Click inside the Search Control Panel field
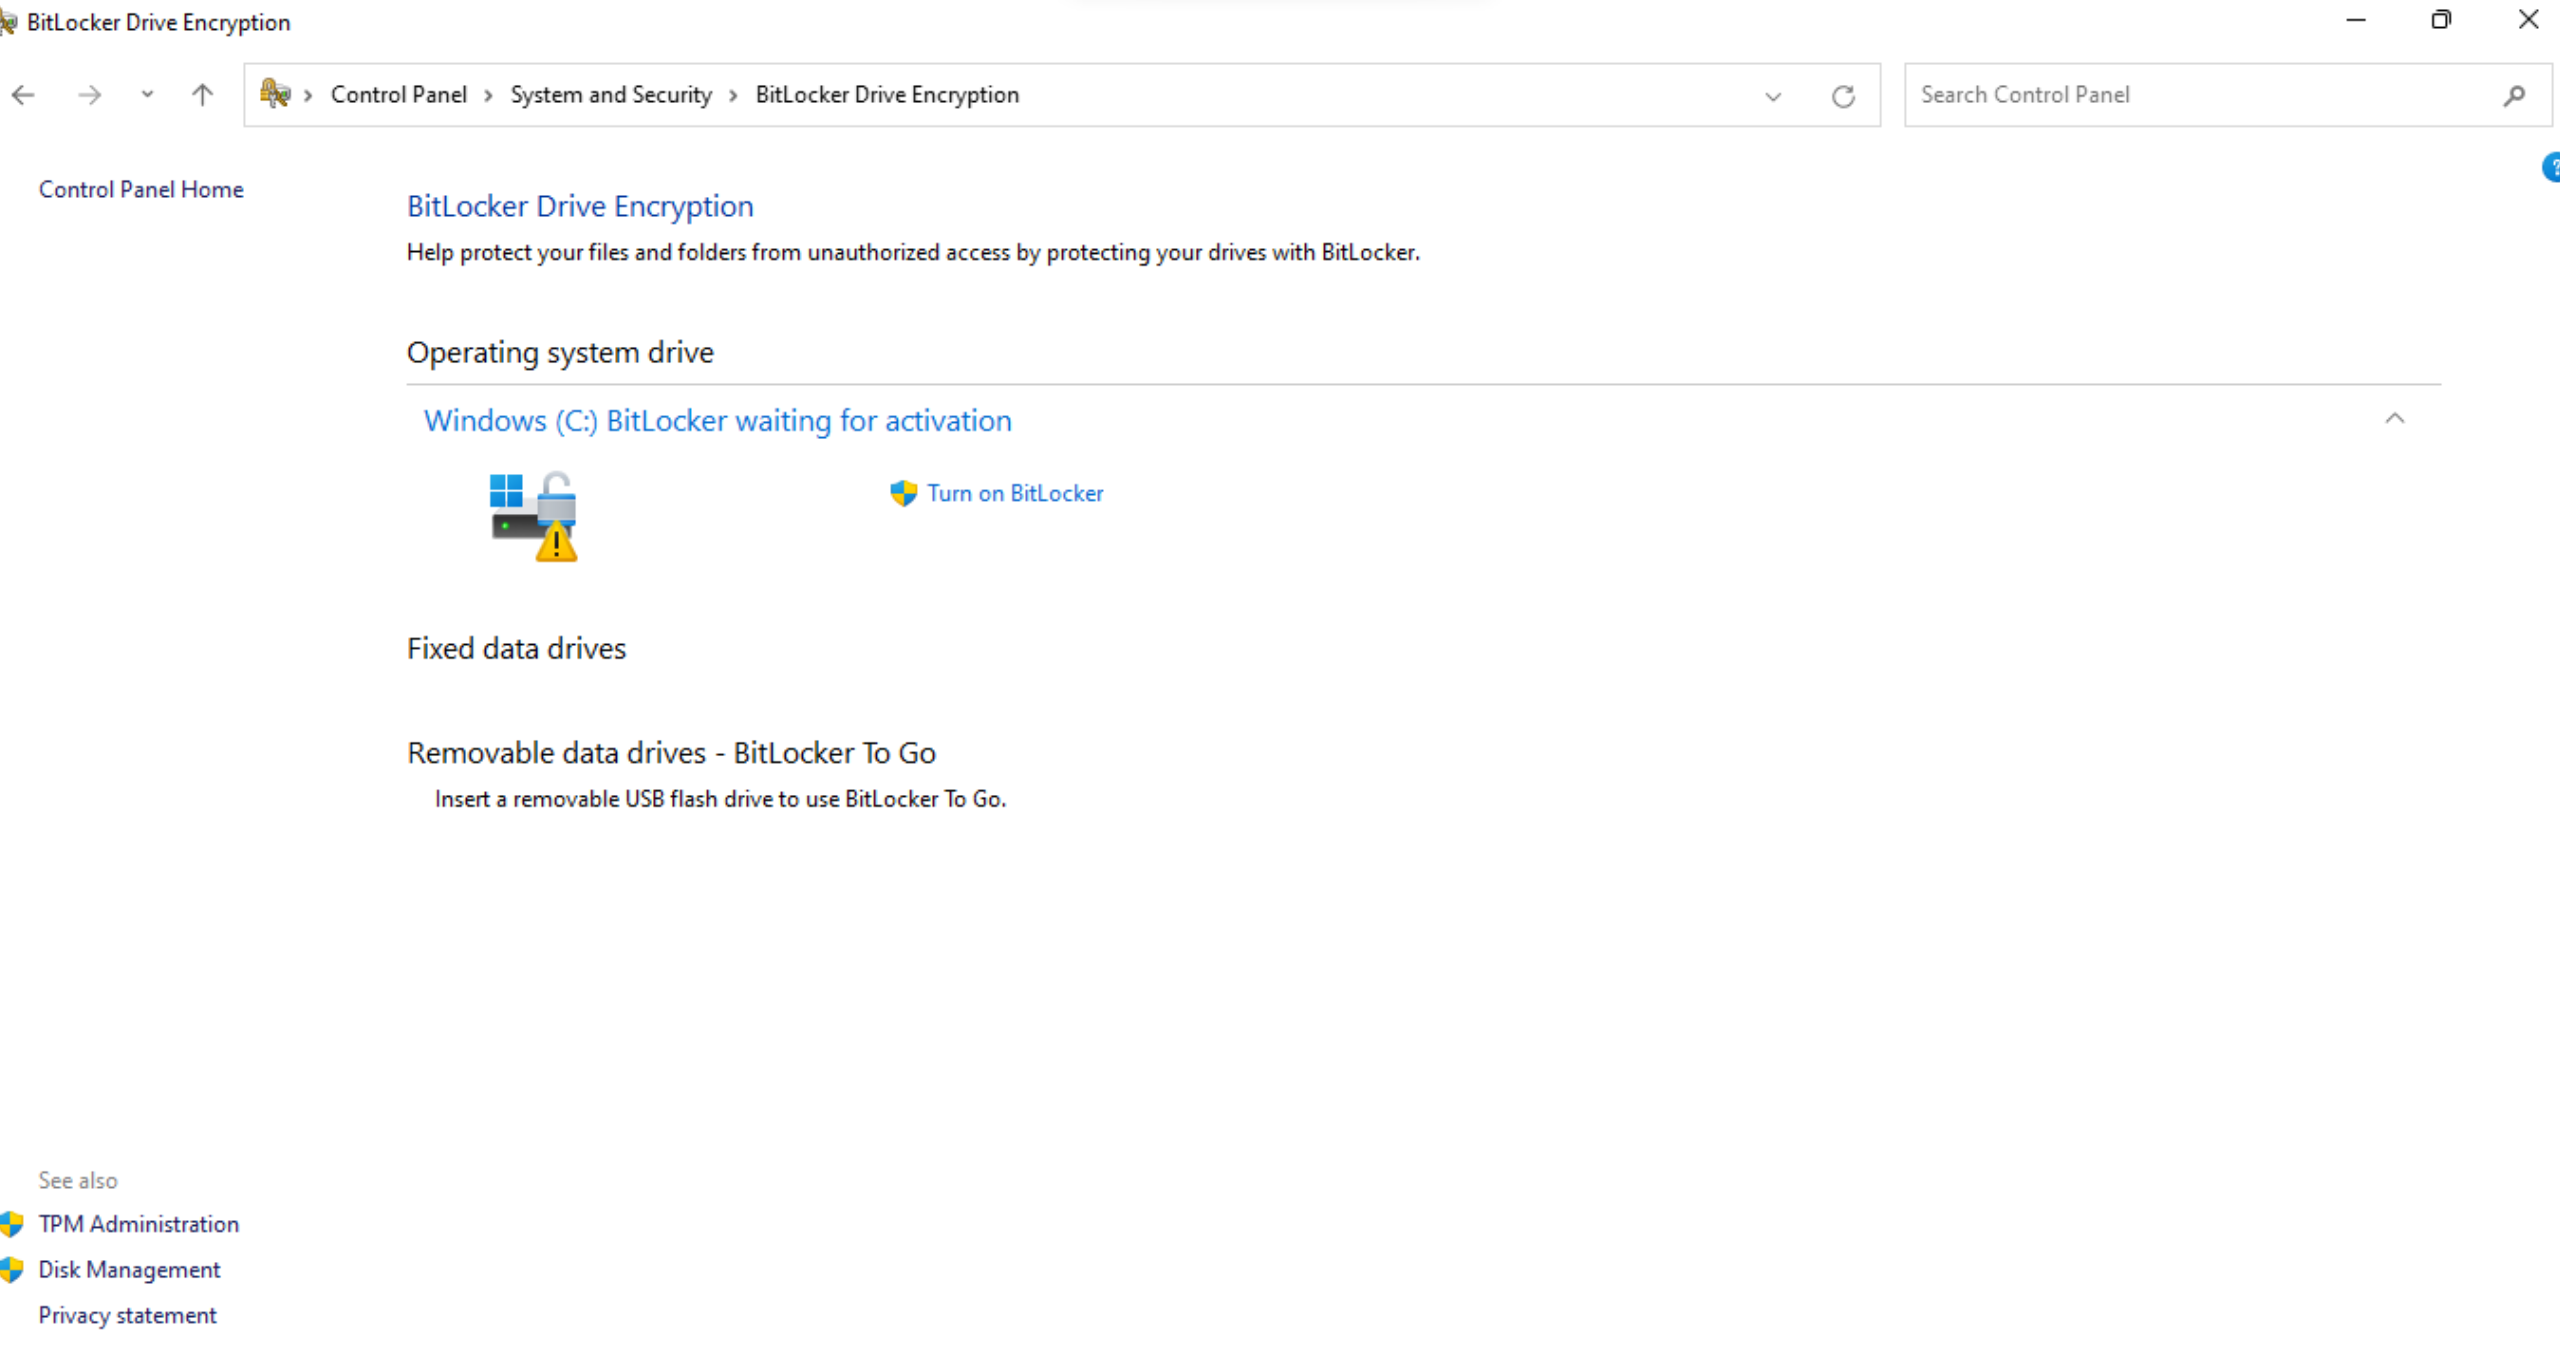2560x1360 pixels. coord(2150,95)
